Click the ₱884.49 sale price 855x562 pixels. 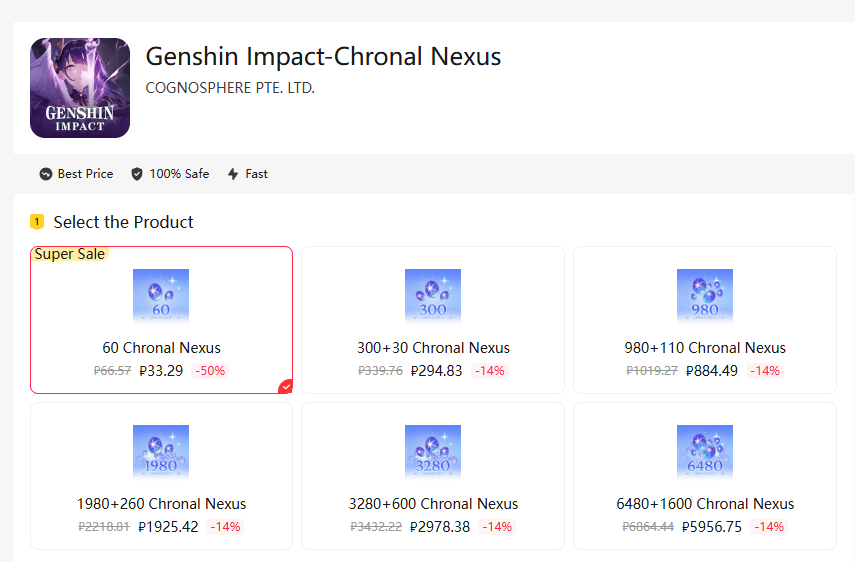712,371
